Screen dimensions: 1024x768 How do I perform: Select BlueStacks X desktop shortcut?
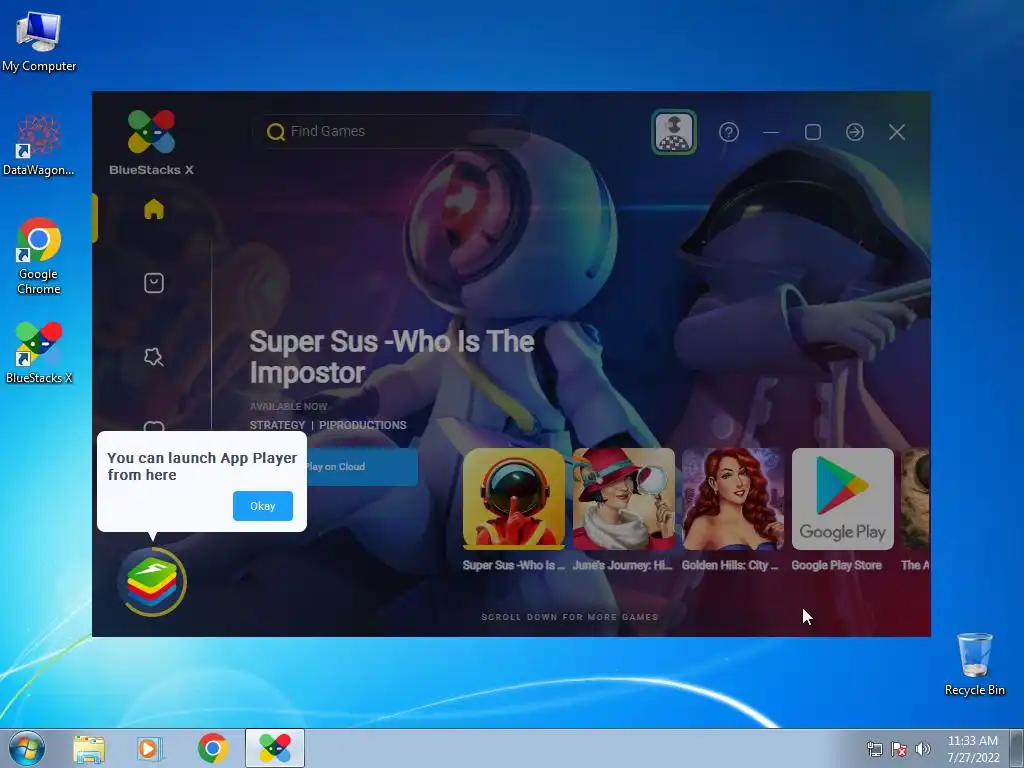[x=39, y=353]
